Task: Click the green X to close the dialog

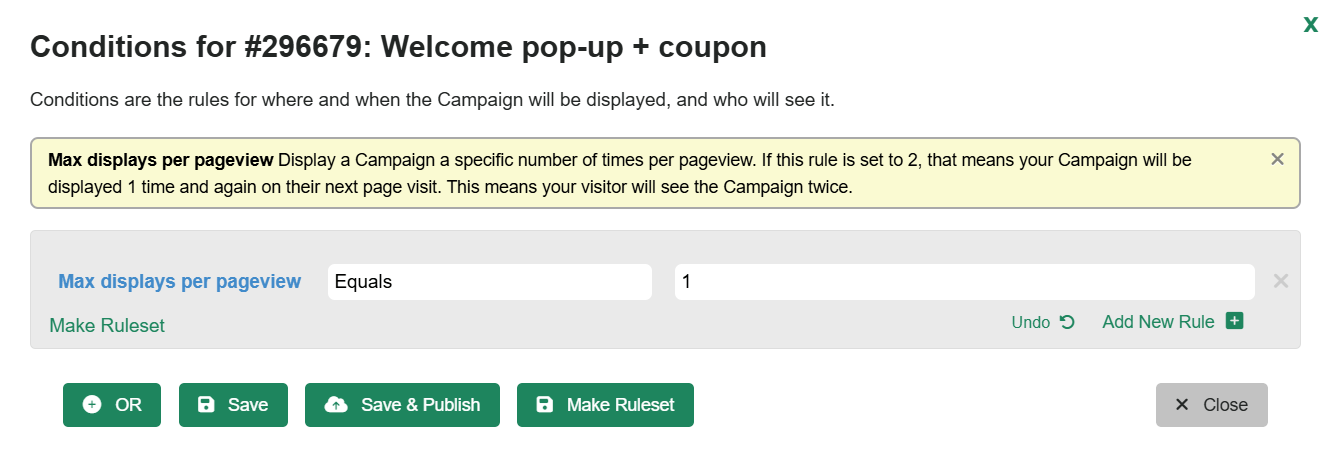Action: 1310,25
